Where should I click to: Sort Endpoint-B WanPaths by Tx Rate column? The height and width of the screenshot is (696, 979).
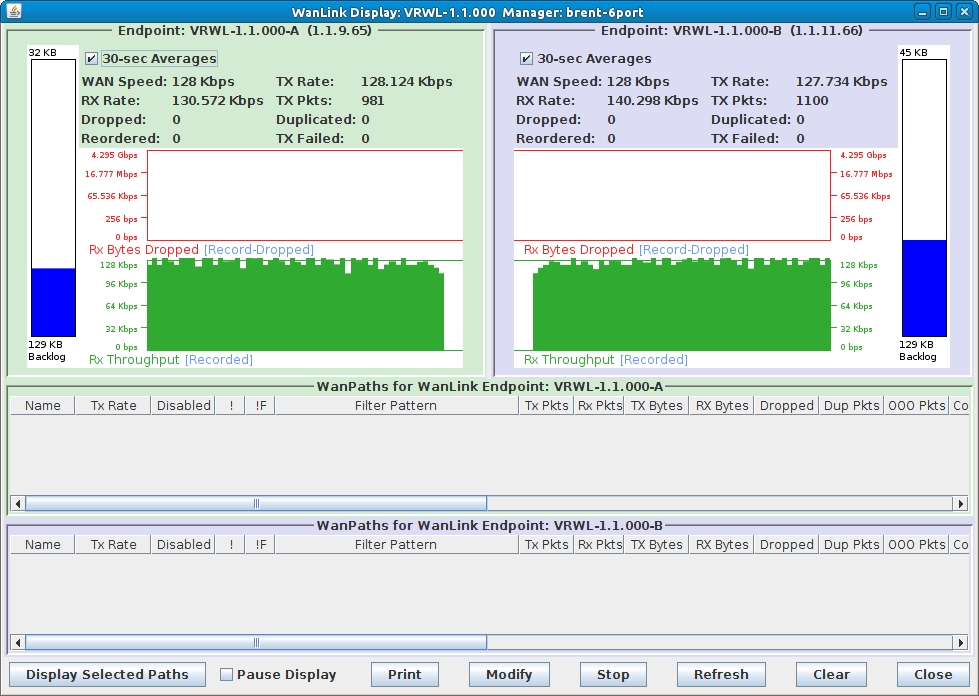113,545
